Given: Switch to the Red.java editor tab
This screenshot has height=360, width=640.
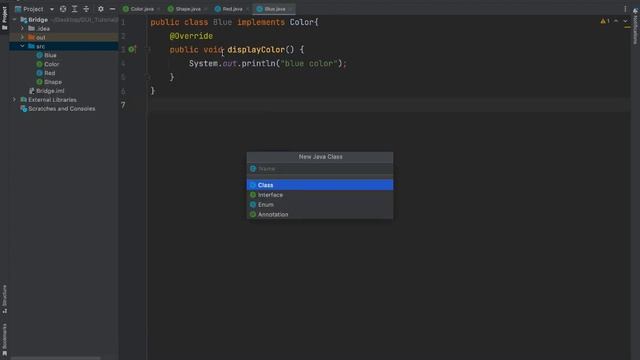Looking at the screenshot, I should [233, 9].
